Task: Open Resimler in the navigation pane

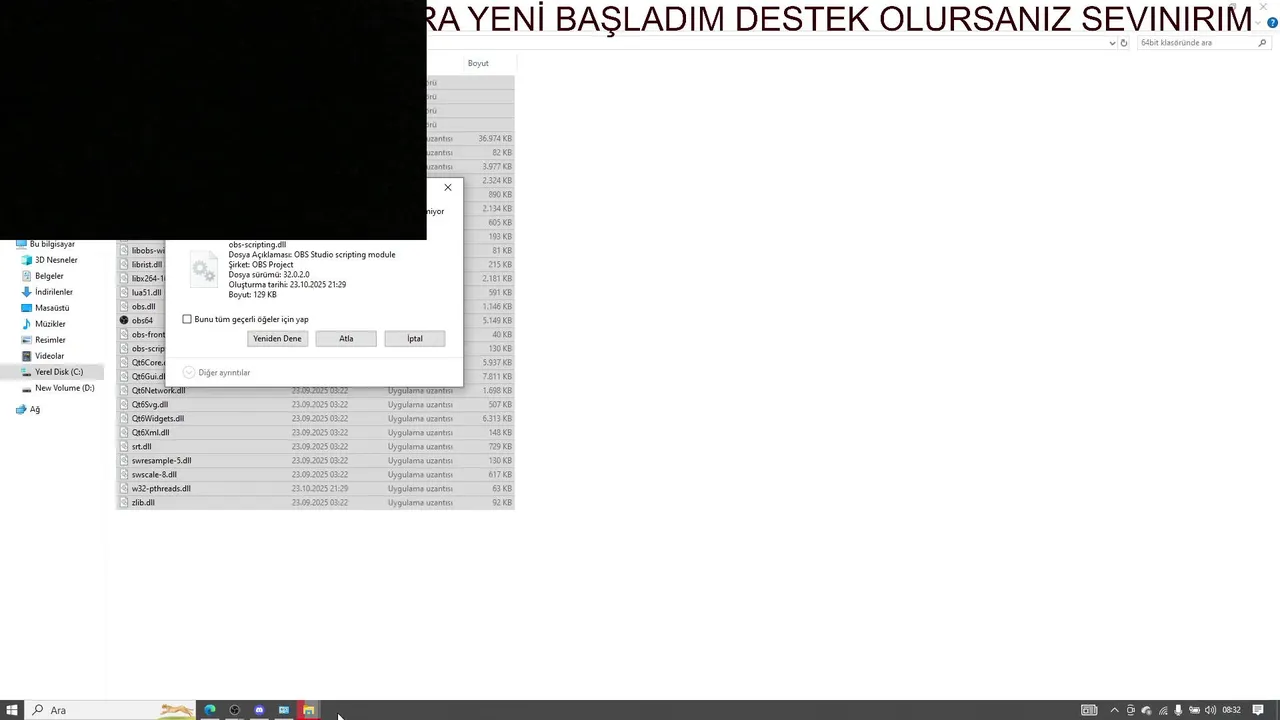Action: [50, 340]
